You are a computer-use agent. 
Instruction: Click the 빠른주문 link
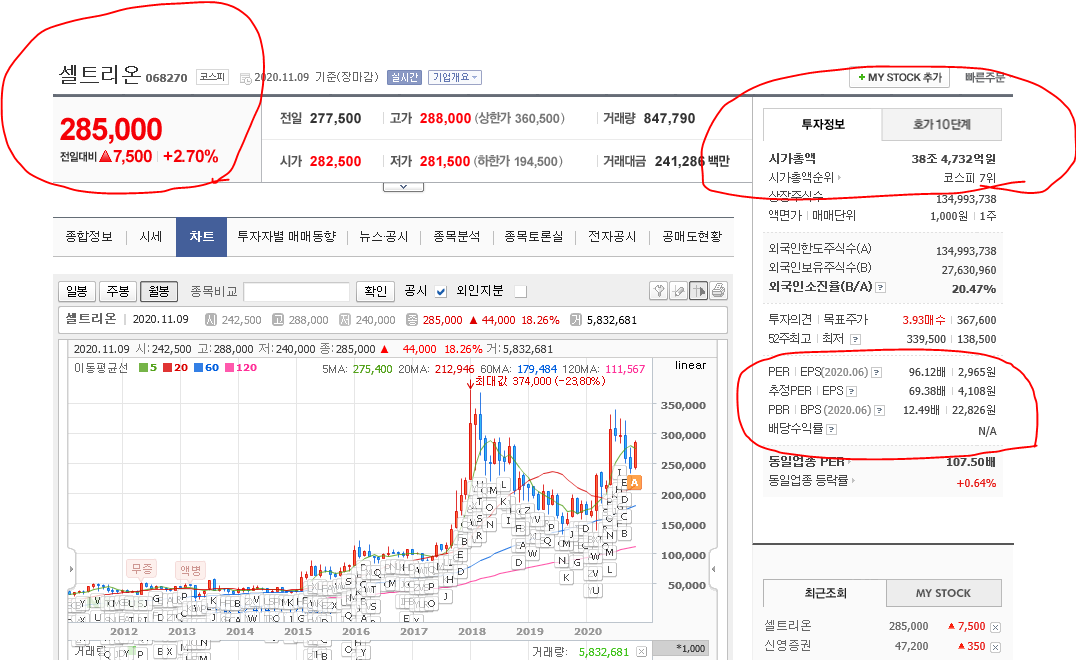tap(985, 78)
